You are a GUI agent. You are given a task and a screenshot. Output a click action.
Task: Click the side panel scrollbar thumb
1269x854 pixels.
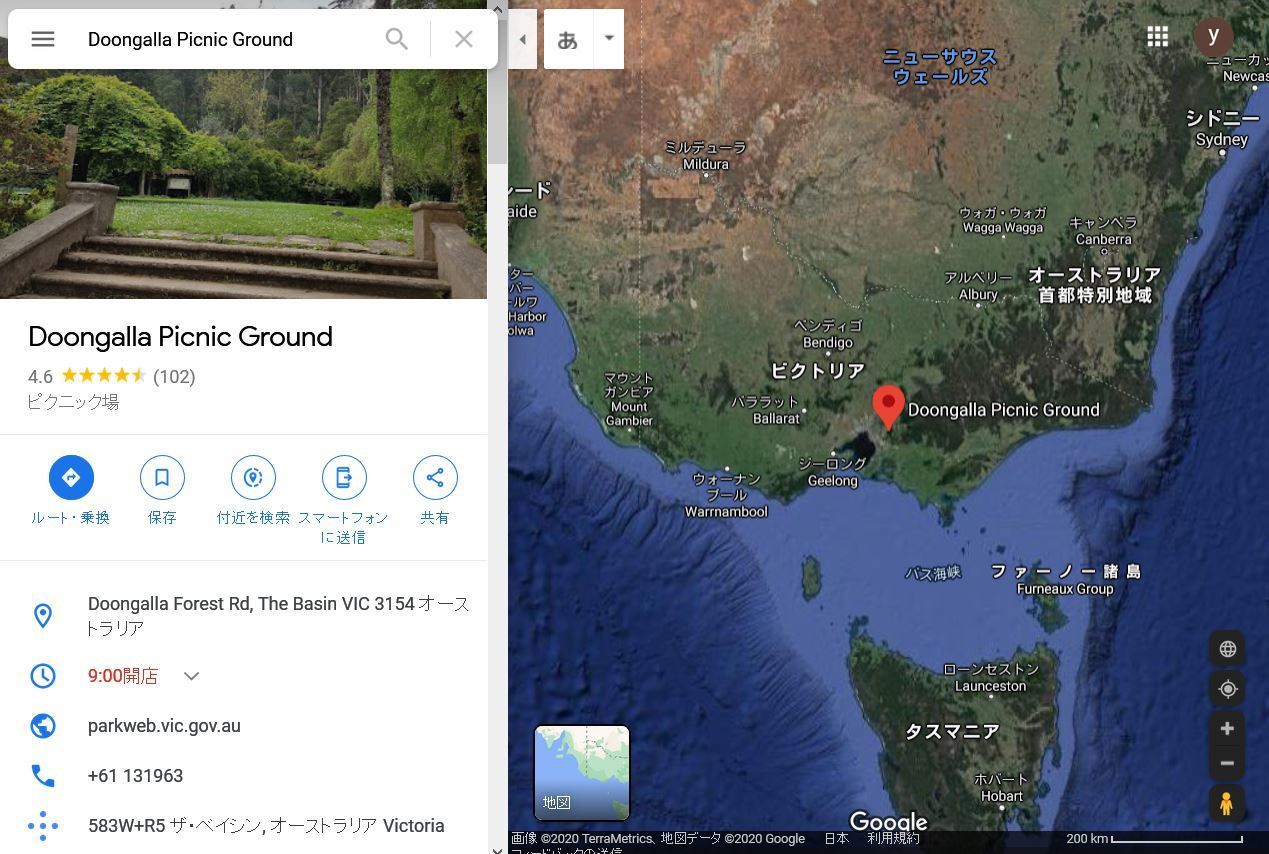tap(497, 92)
